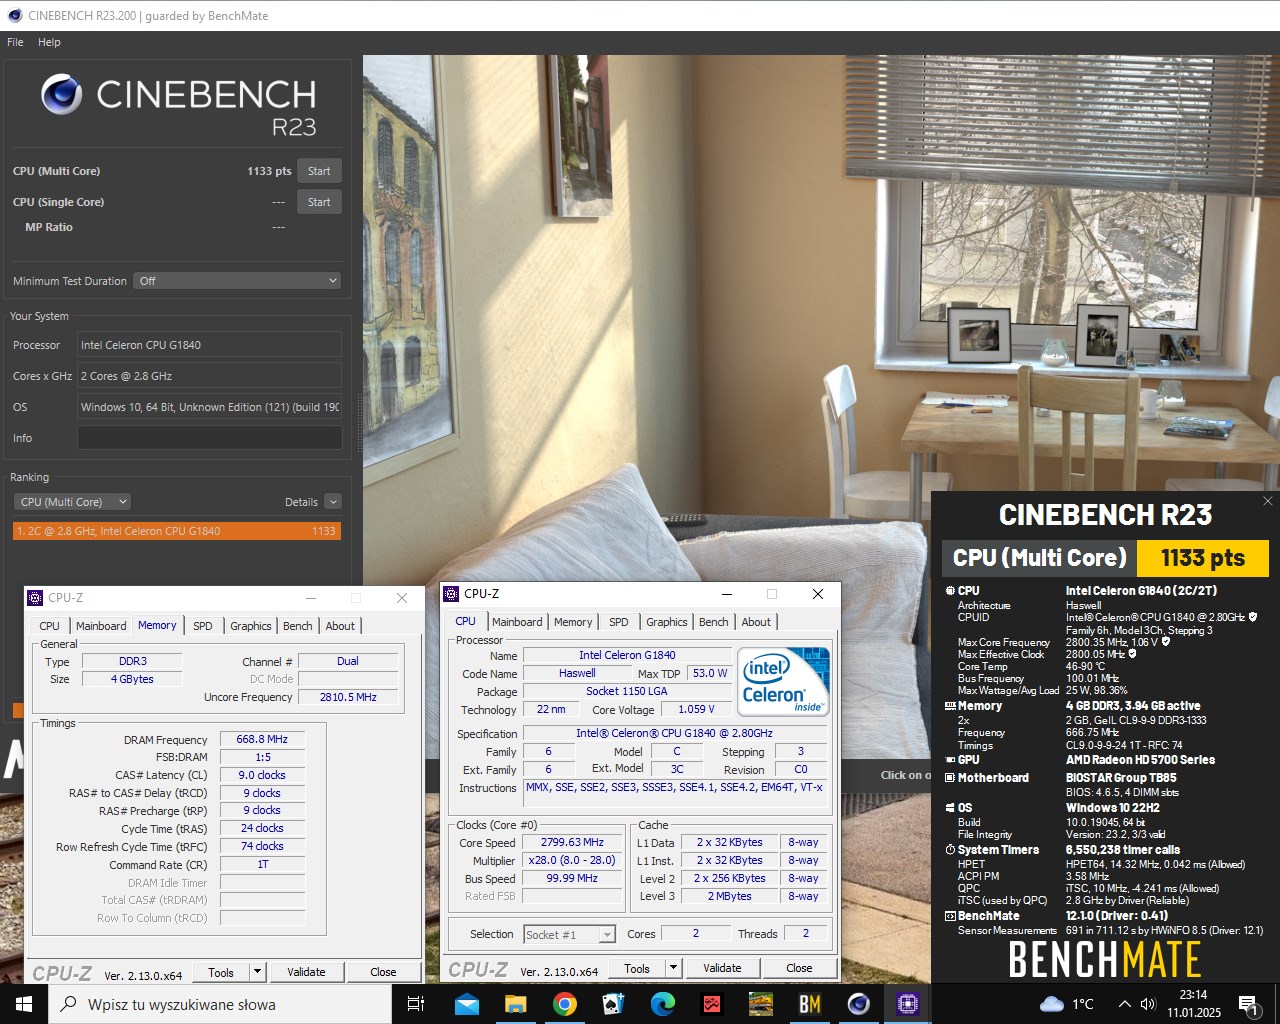Expand the ranking Details dropdown
The height and width of the screenshot is (1024, 1280).
(x=333, y=502)
